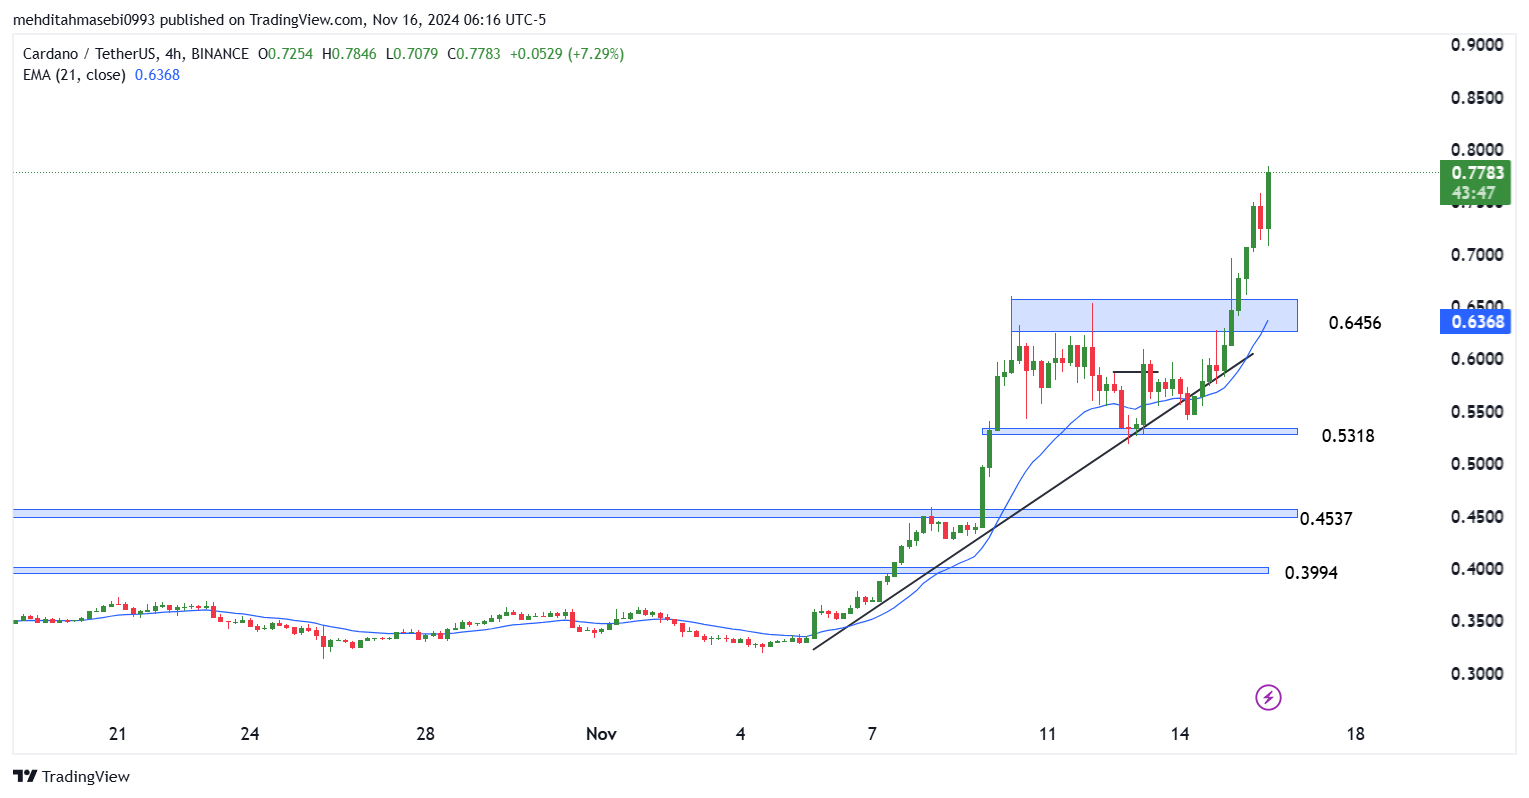Viewport: 1529px width, 798px height.
Task: Click the change +0.0529 (+7.29%) text
Action: point(567,54)
